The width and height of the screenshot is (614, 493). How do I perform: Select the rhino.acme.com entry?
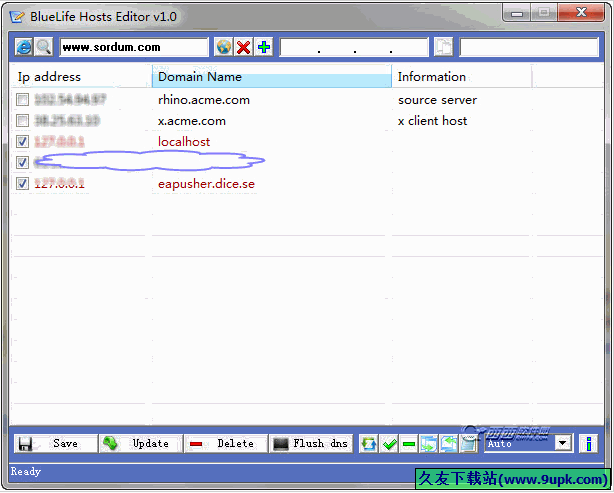[204, 100]
